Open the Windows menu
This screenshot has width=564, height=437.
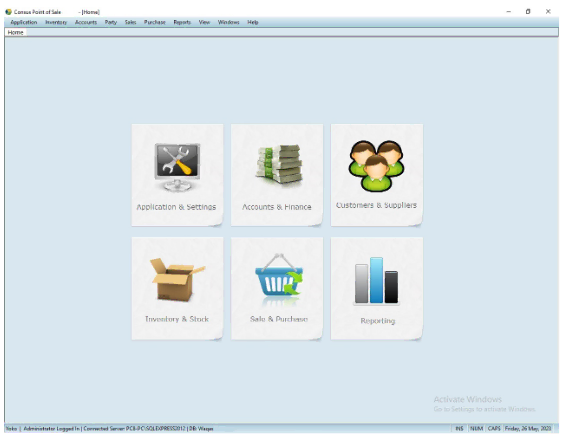(228, 22)
